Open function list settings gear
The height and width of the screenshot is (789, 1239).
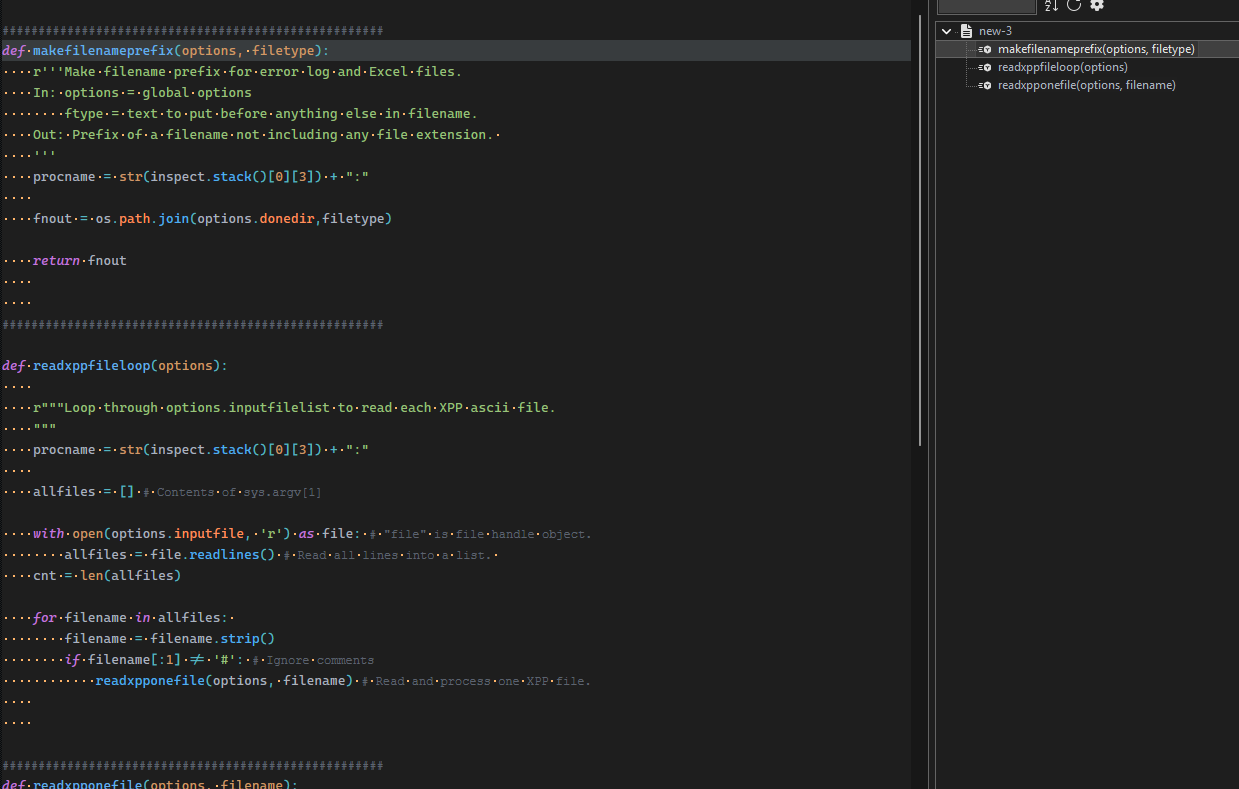1097,5
